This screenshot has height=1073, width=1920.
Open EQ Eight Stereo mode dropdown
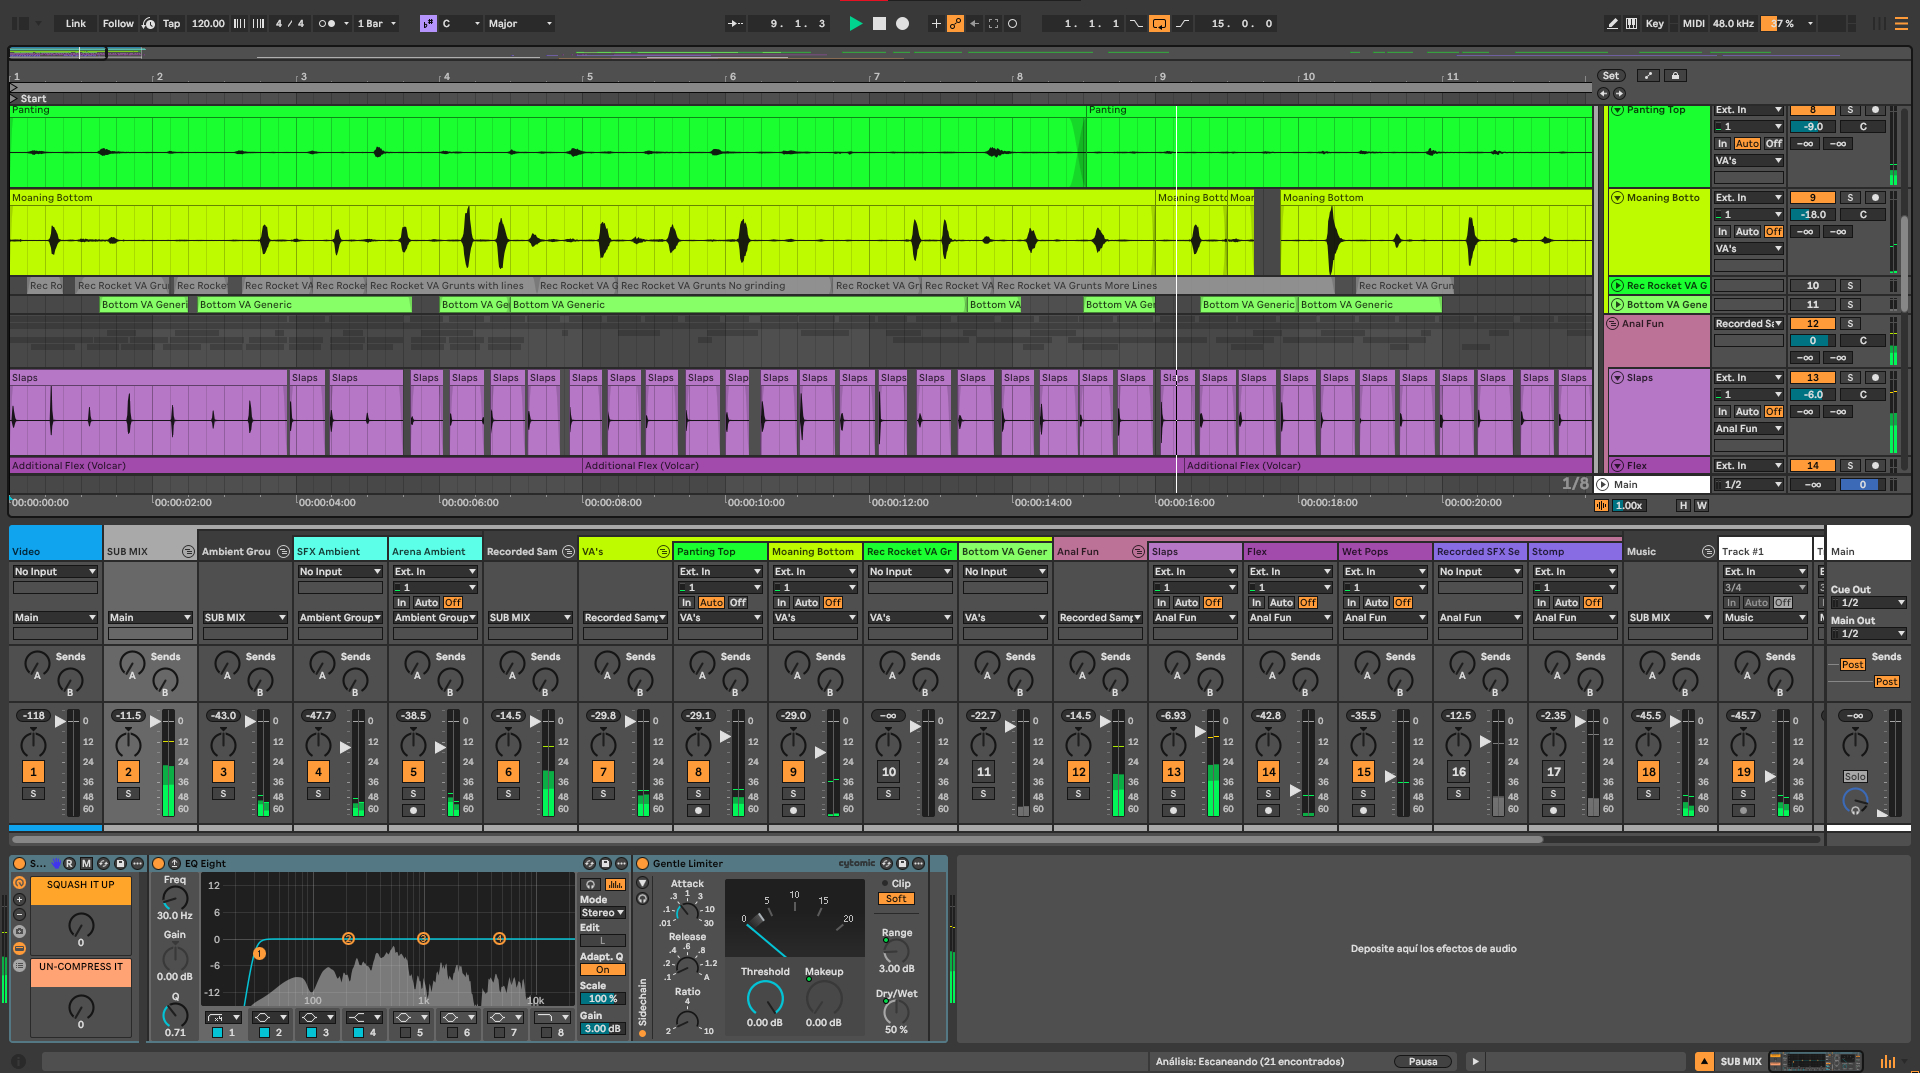coord(602,912)
